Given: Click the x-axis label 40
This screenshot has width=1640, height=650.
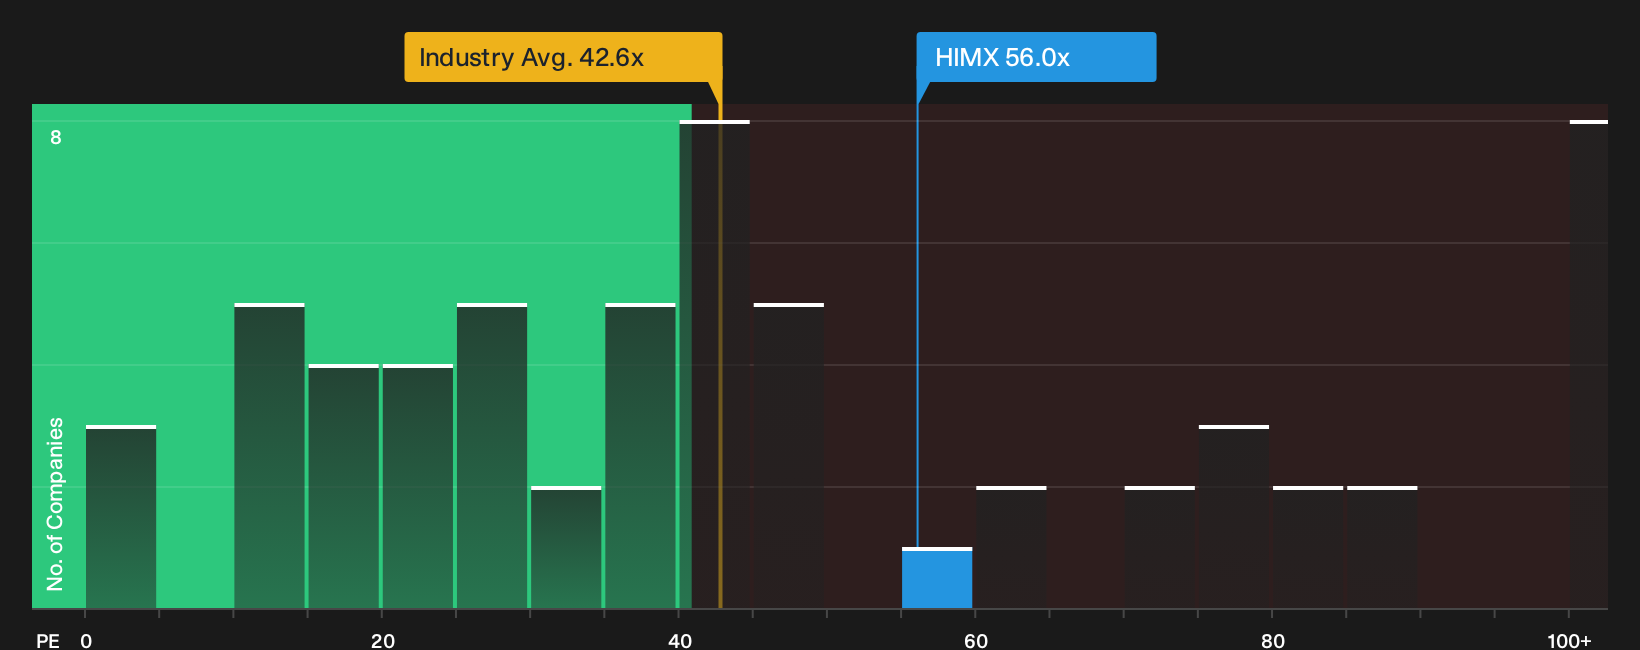Looking at the screenshot, I should coord(679,640).
